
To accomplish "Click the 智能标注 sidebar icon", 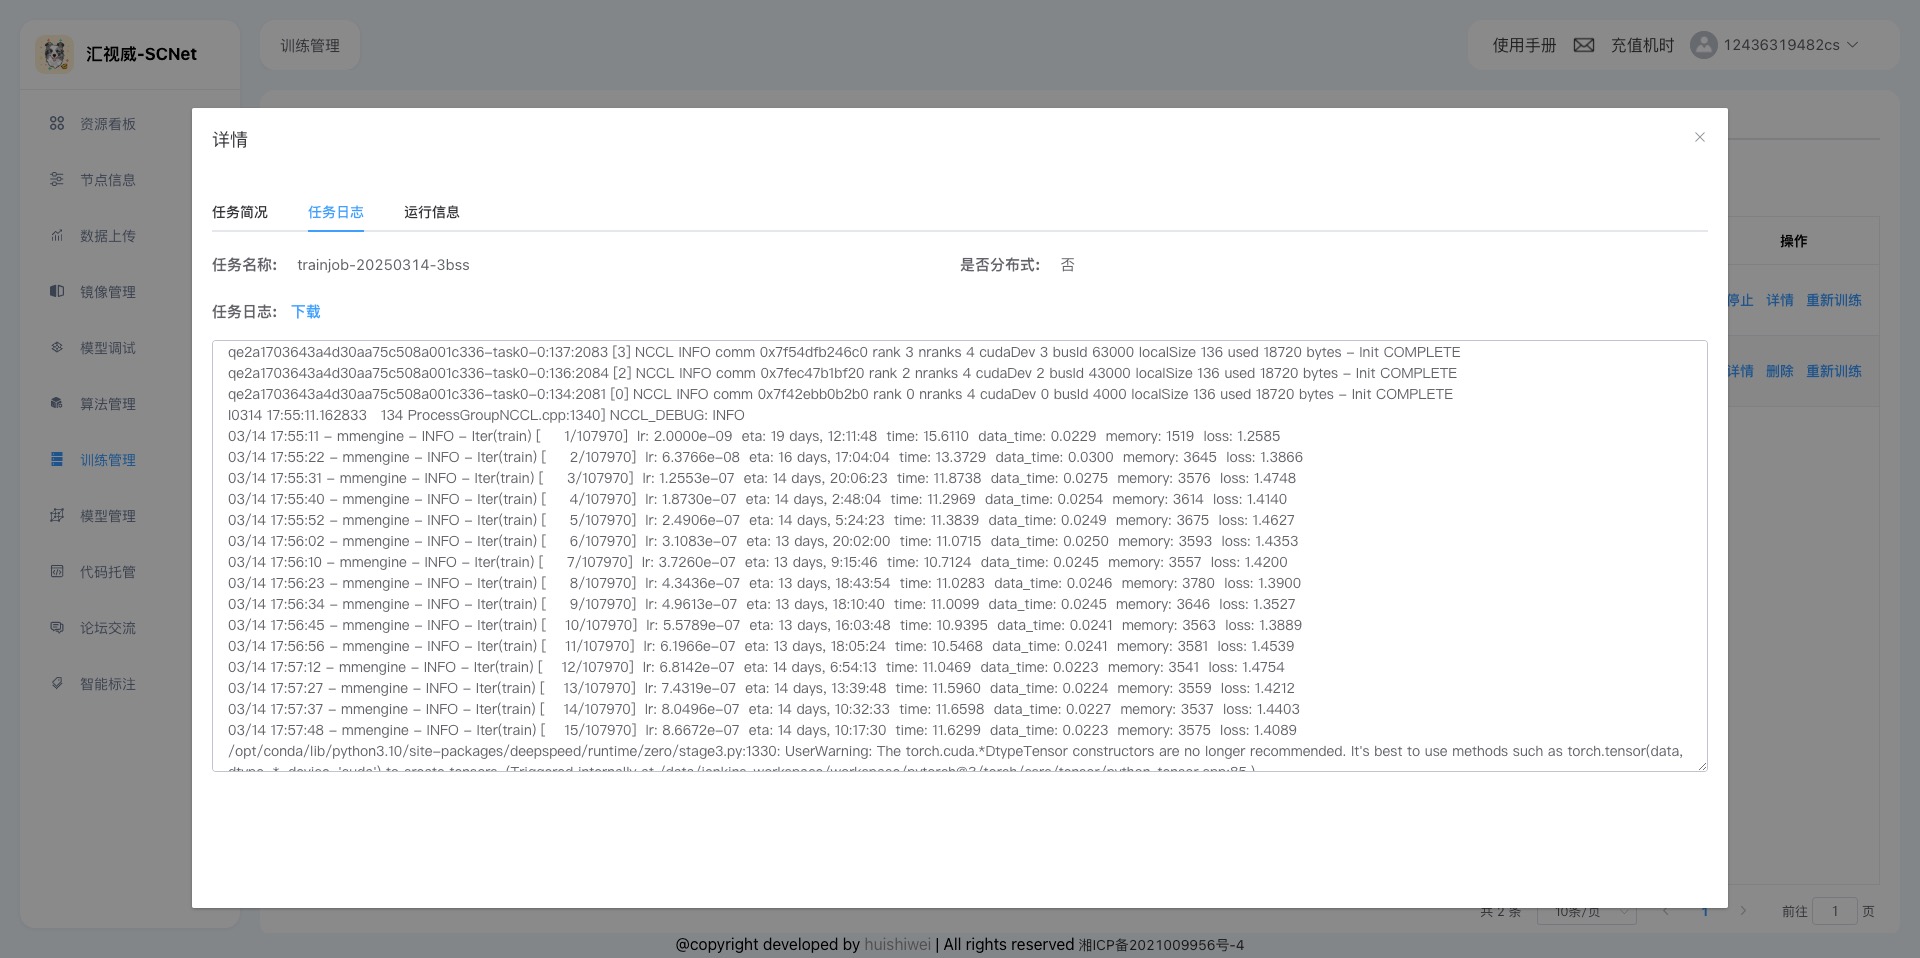I will coord(57,683).
